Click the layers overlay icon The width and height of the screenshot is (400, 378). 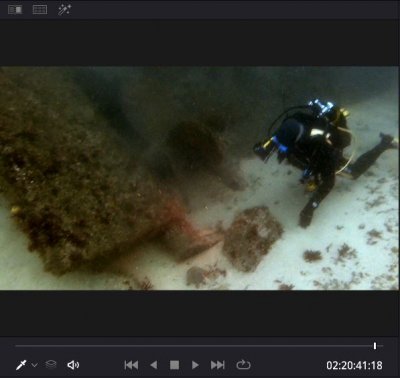(x=51, y=365)
